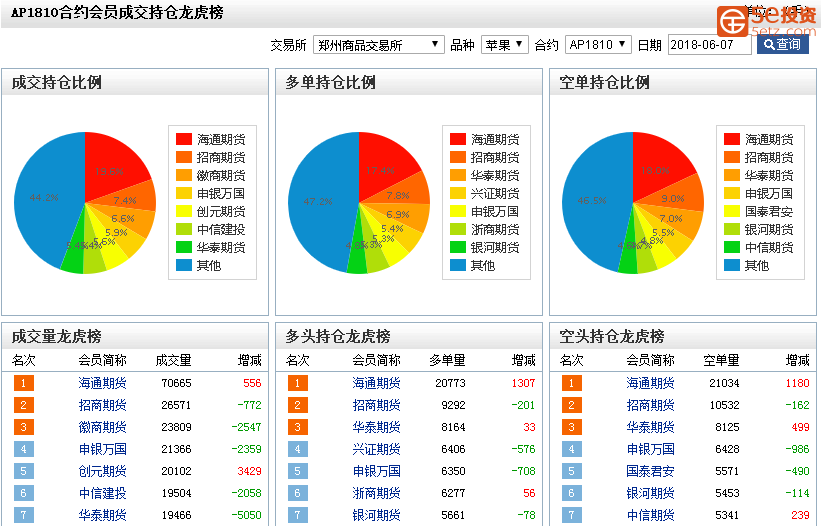Click the 查询 search button

click(x=782, y=45)
